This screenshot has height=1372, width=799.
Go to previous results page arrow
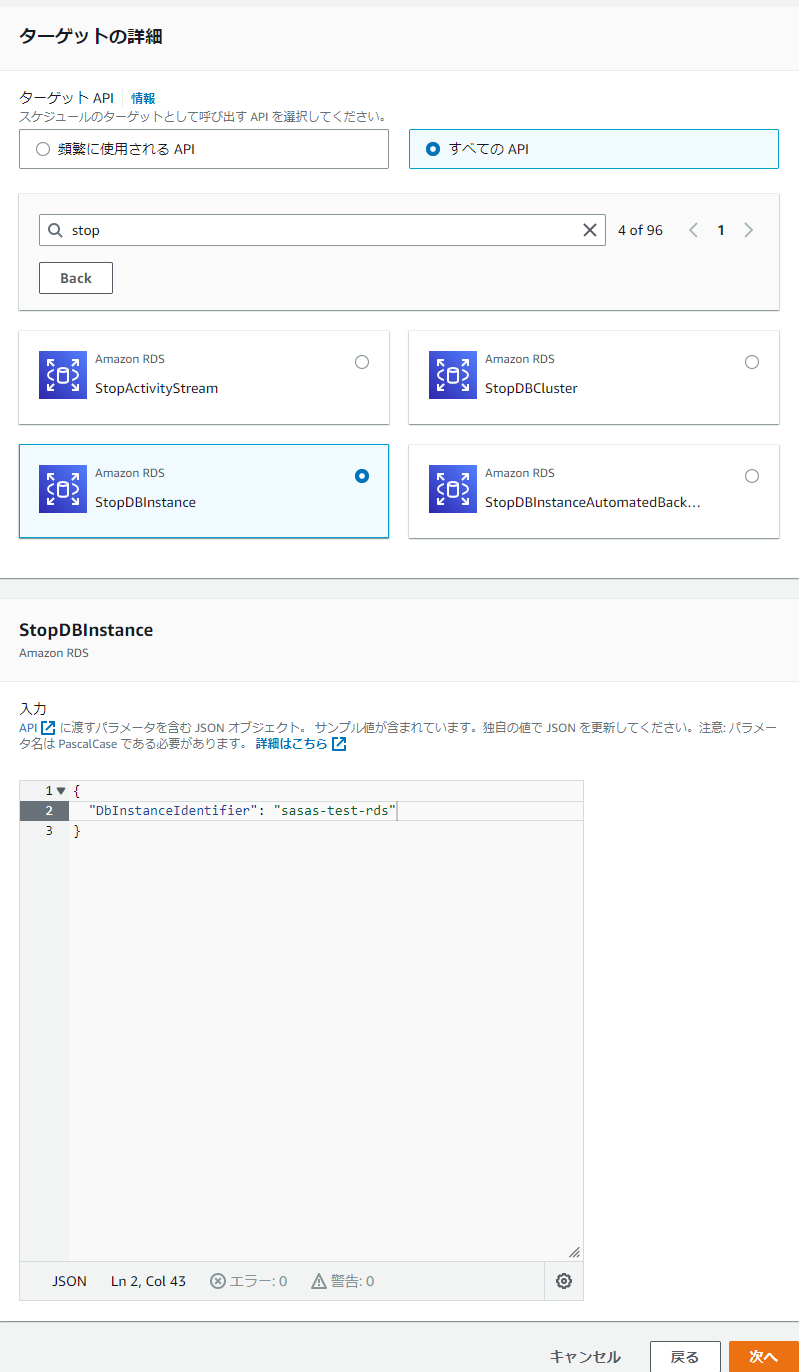pos(693,230)
